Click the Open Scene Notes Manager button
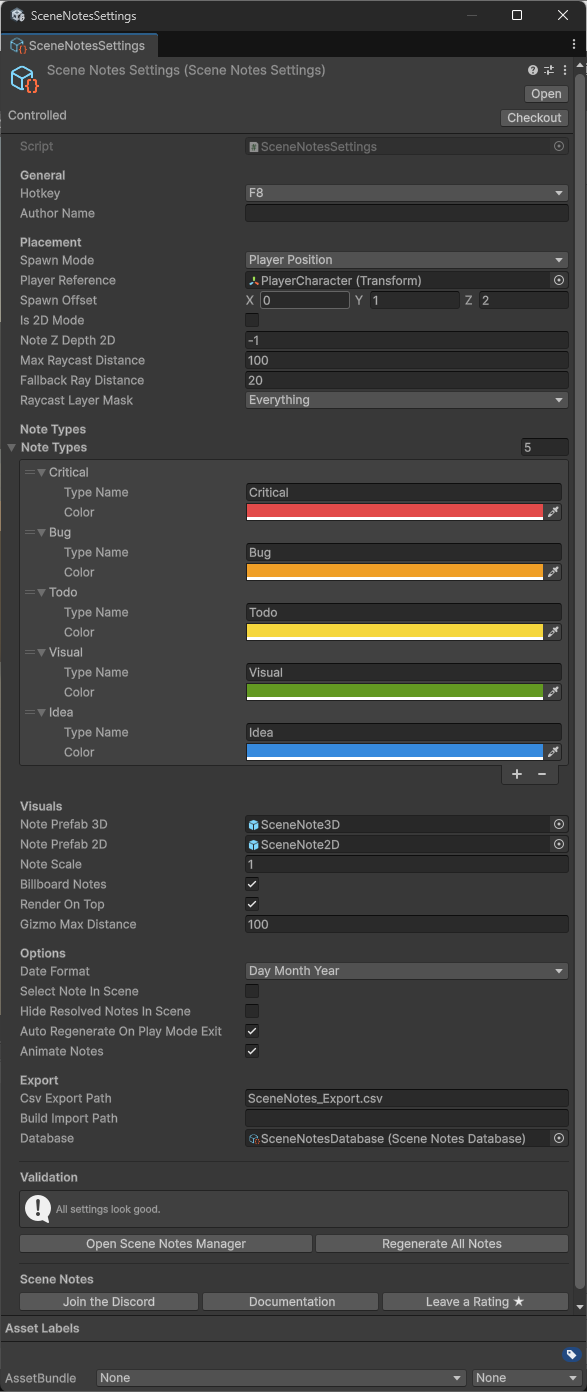 click(166, 1244)
